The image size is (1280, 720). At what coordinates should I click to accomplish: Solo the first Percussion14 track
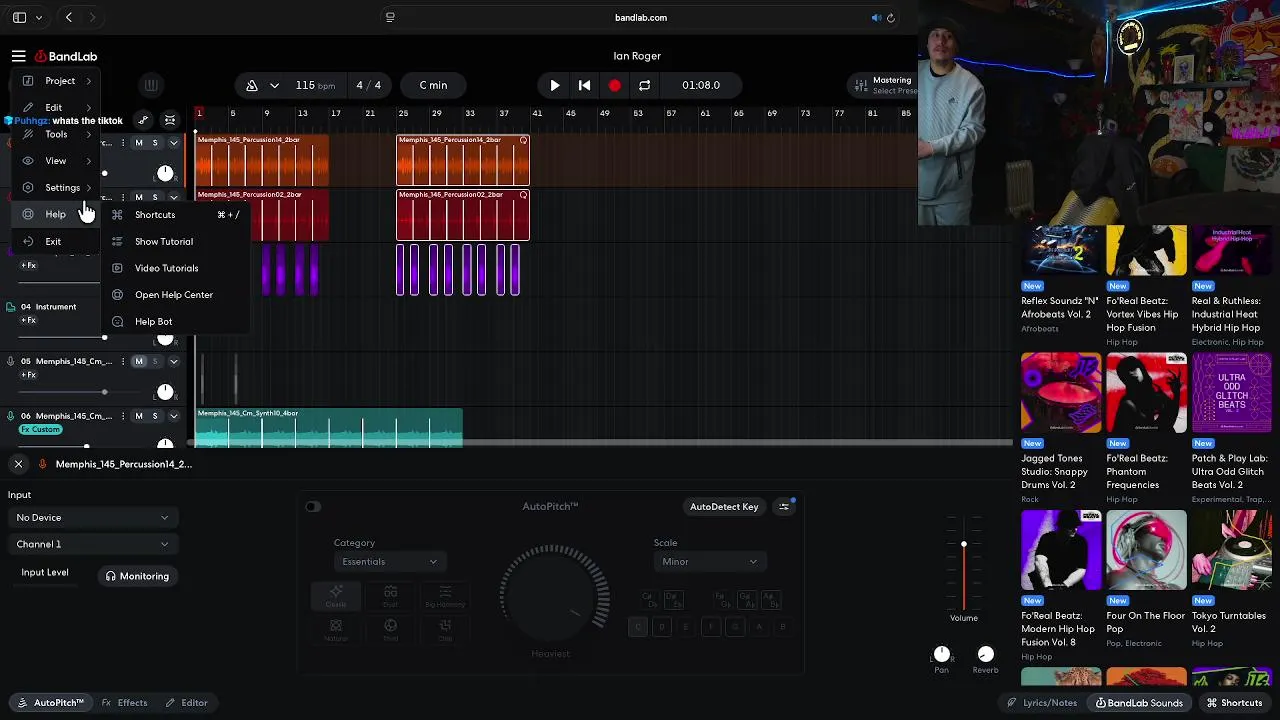click(154, 143)
